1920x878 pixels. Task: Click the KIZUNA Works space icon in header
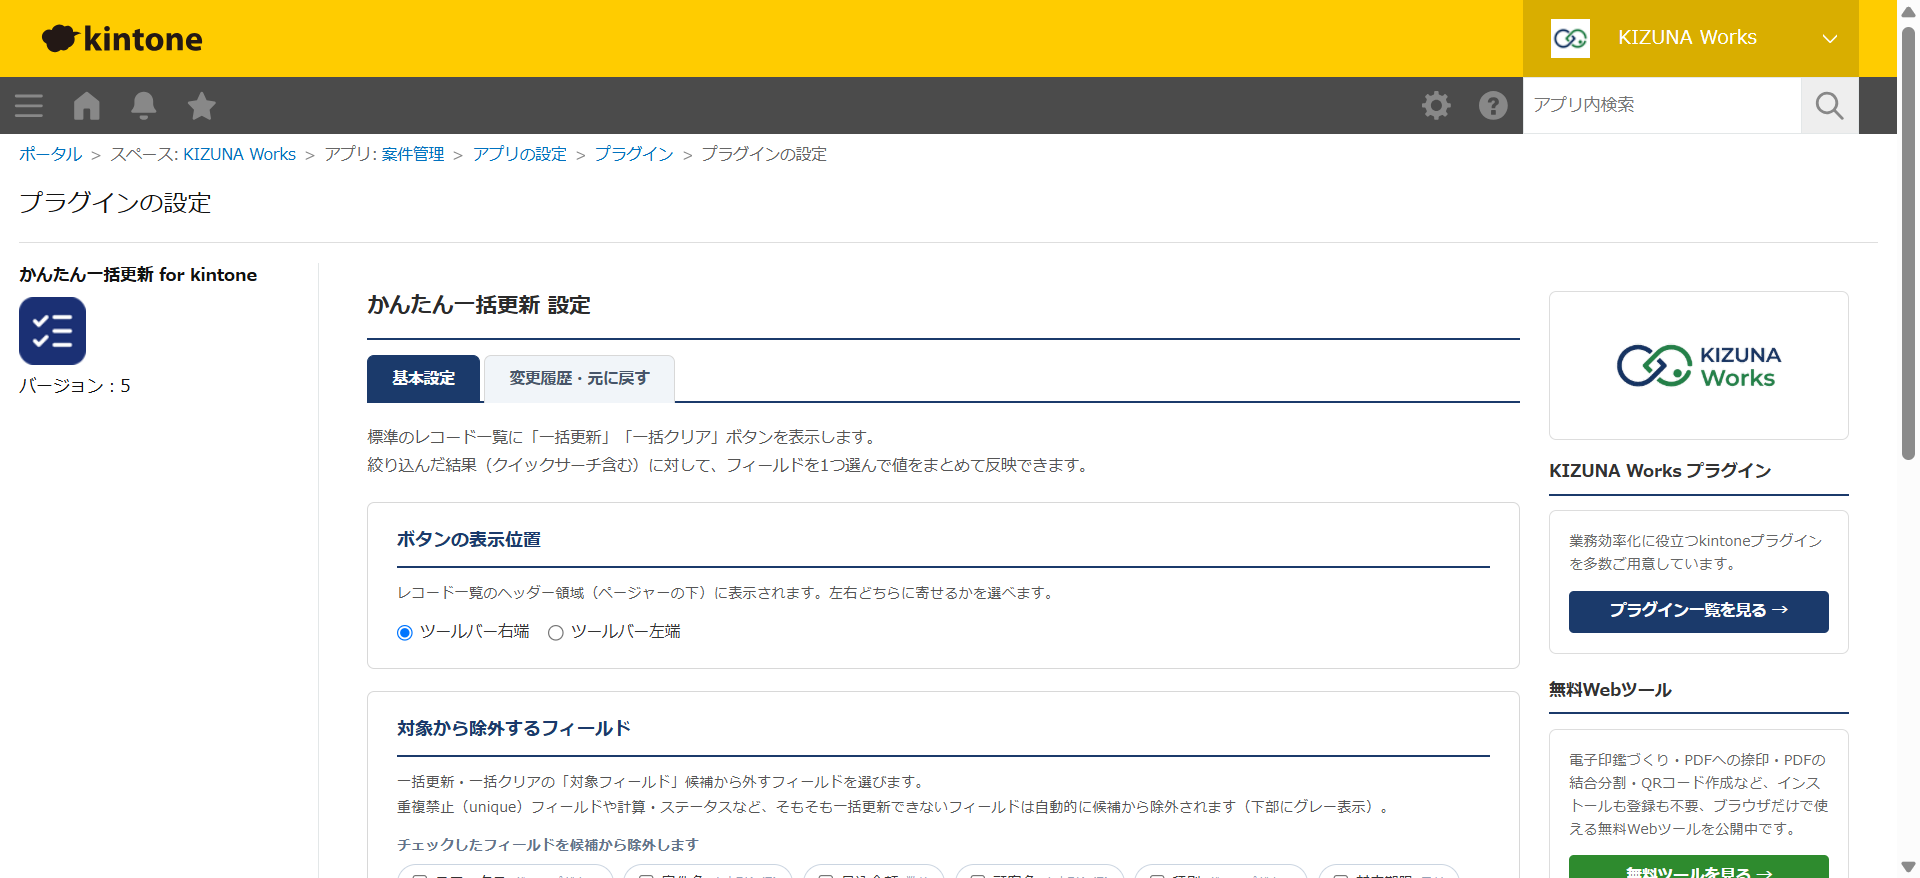(1570, 38)
